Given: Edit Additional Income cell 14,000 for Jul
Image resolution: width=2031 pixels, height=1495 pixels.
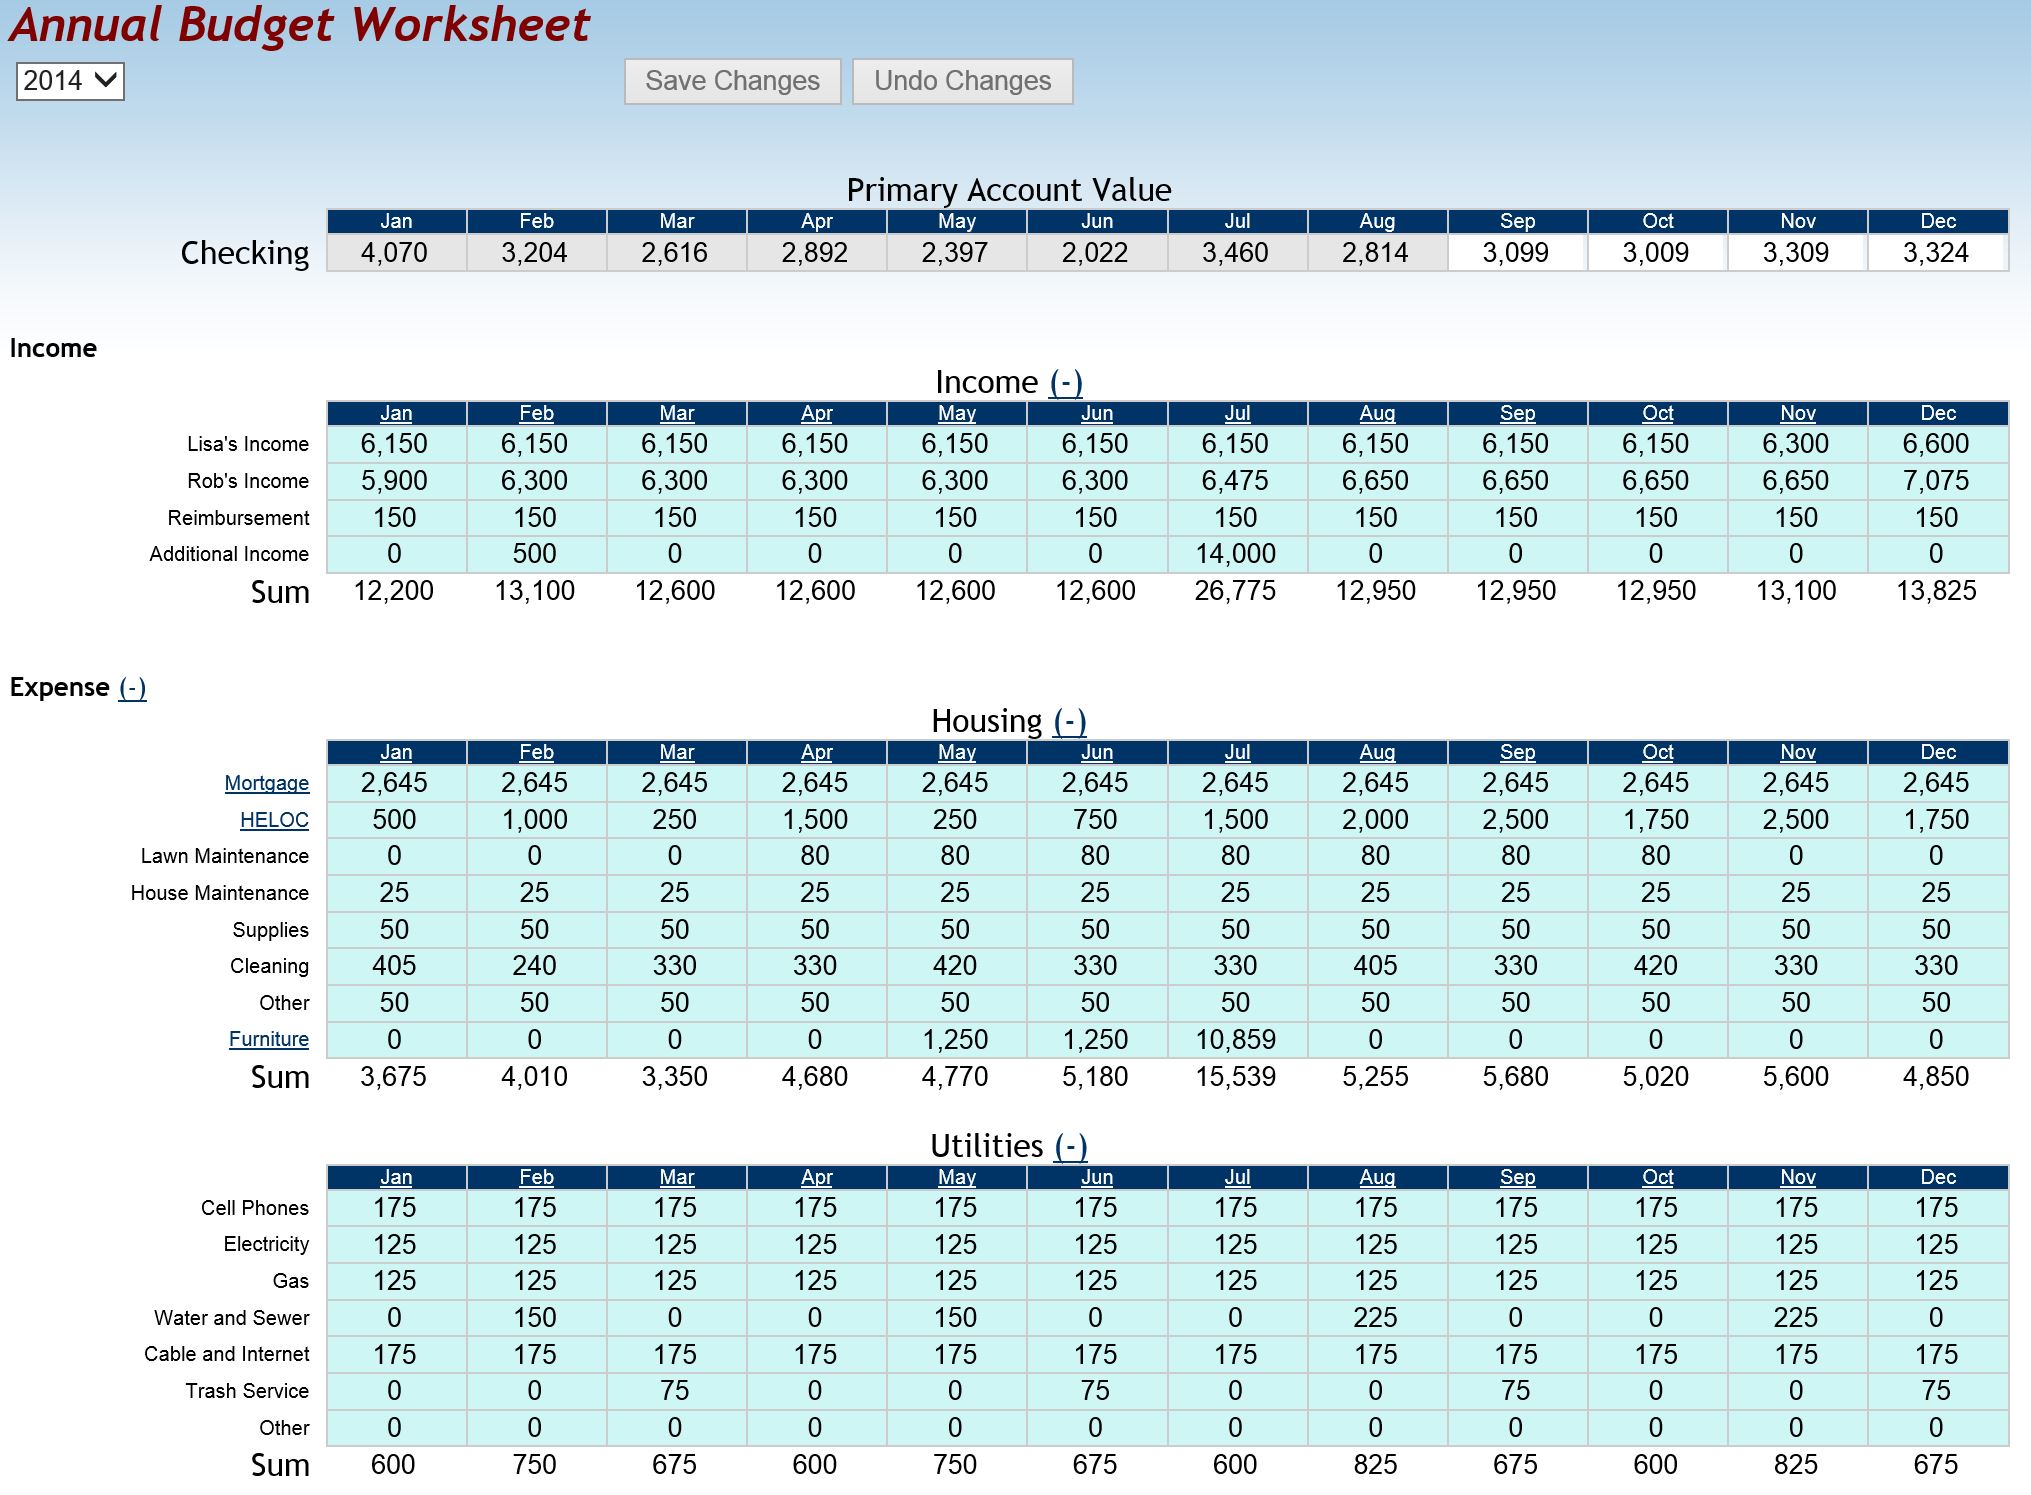Looking at the screenshot, I should [x=1237, y=554].
